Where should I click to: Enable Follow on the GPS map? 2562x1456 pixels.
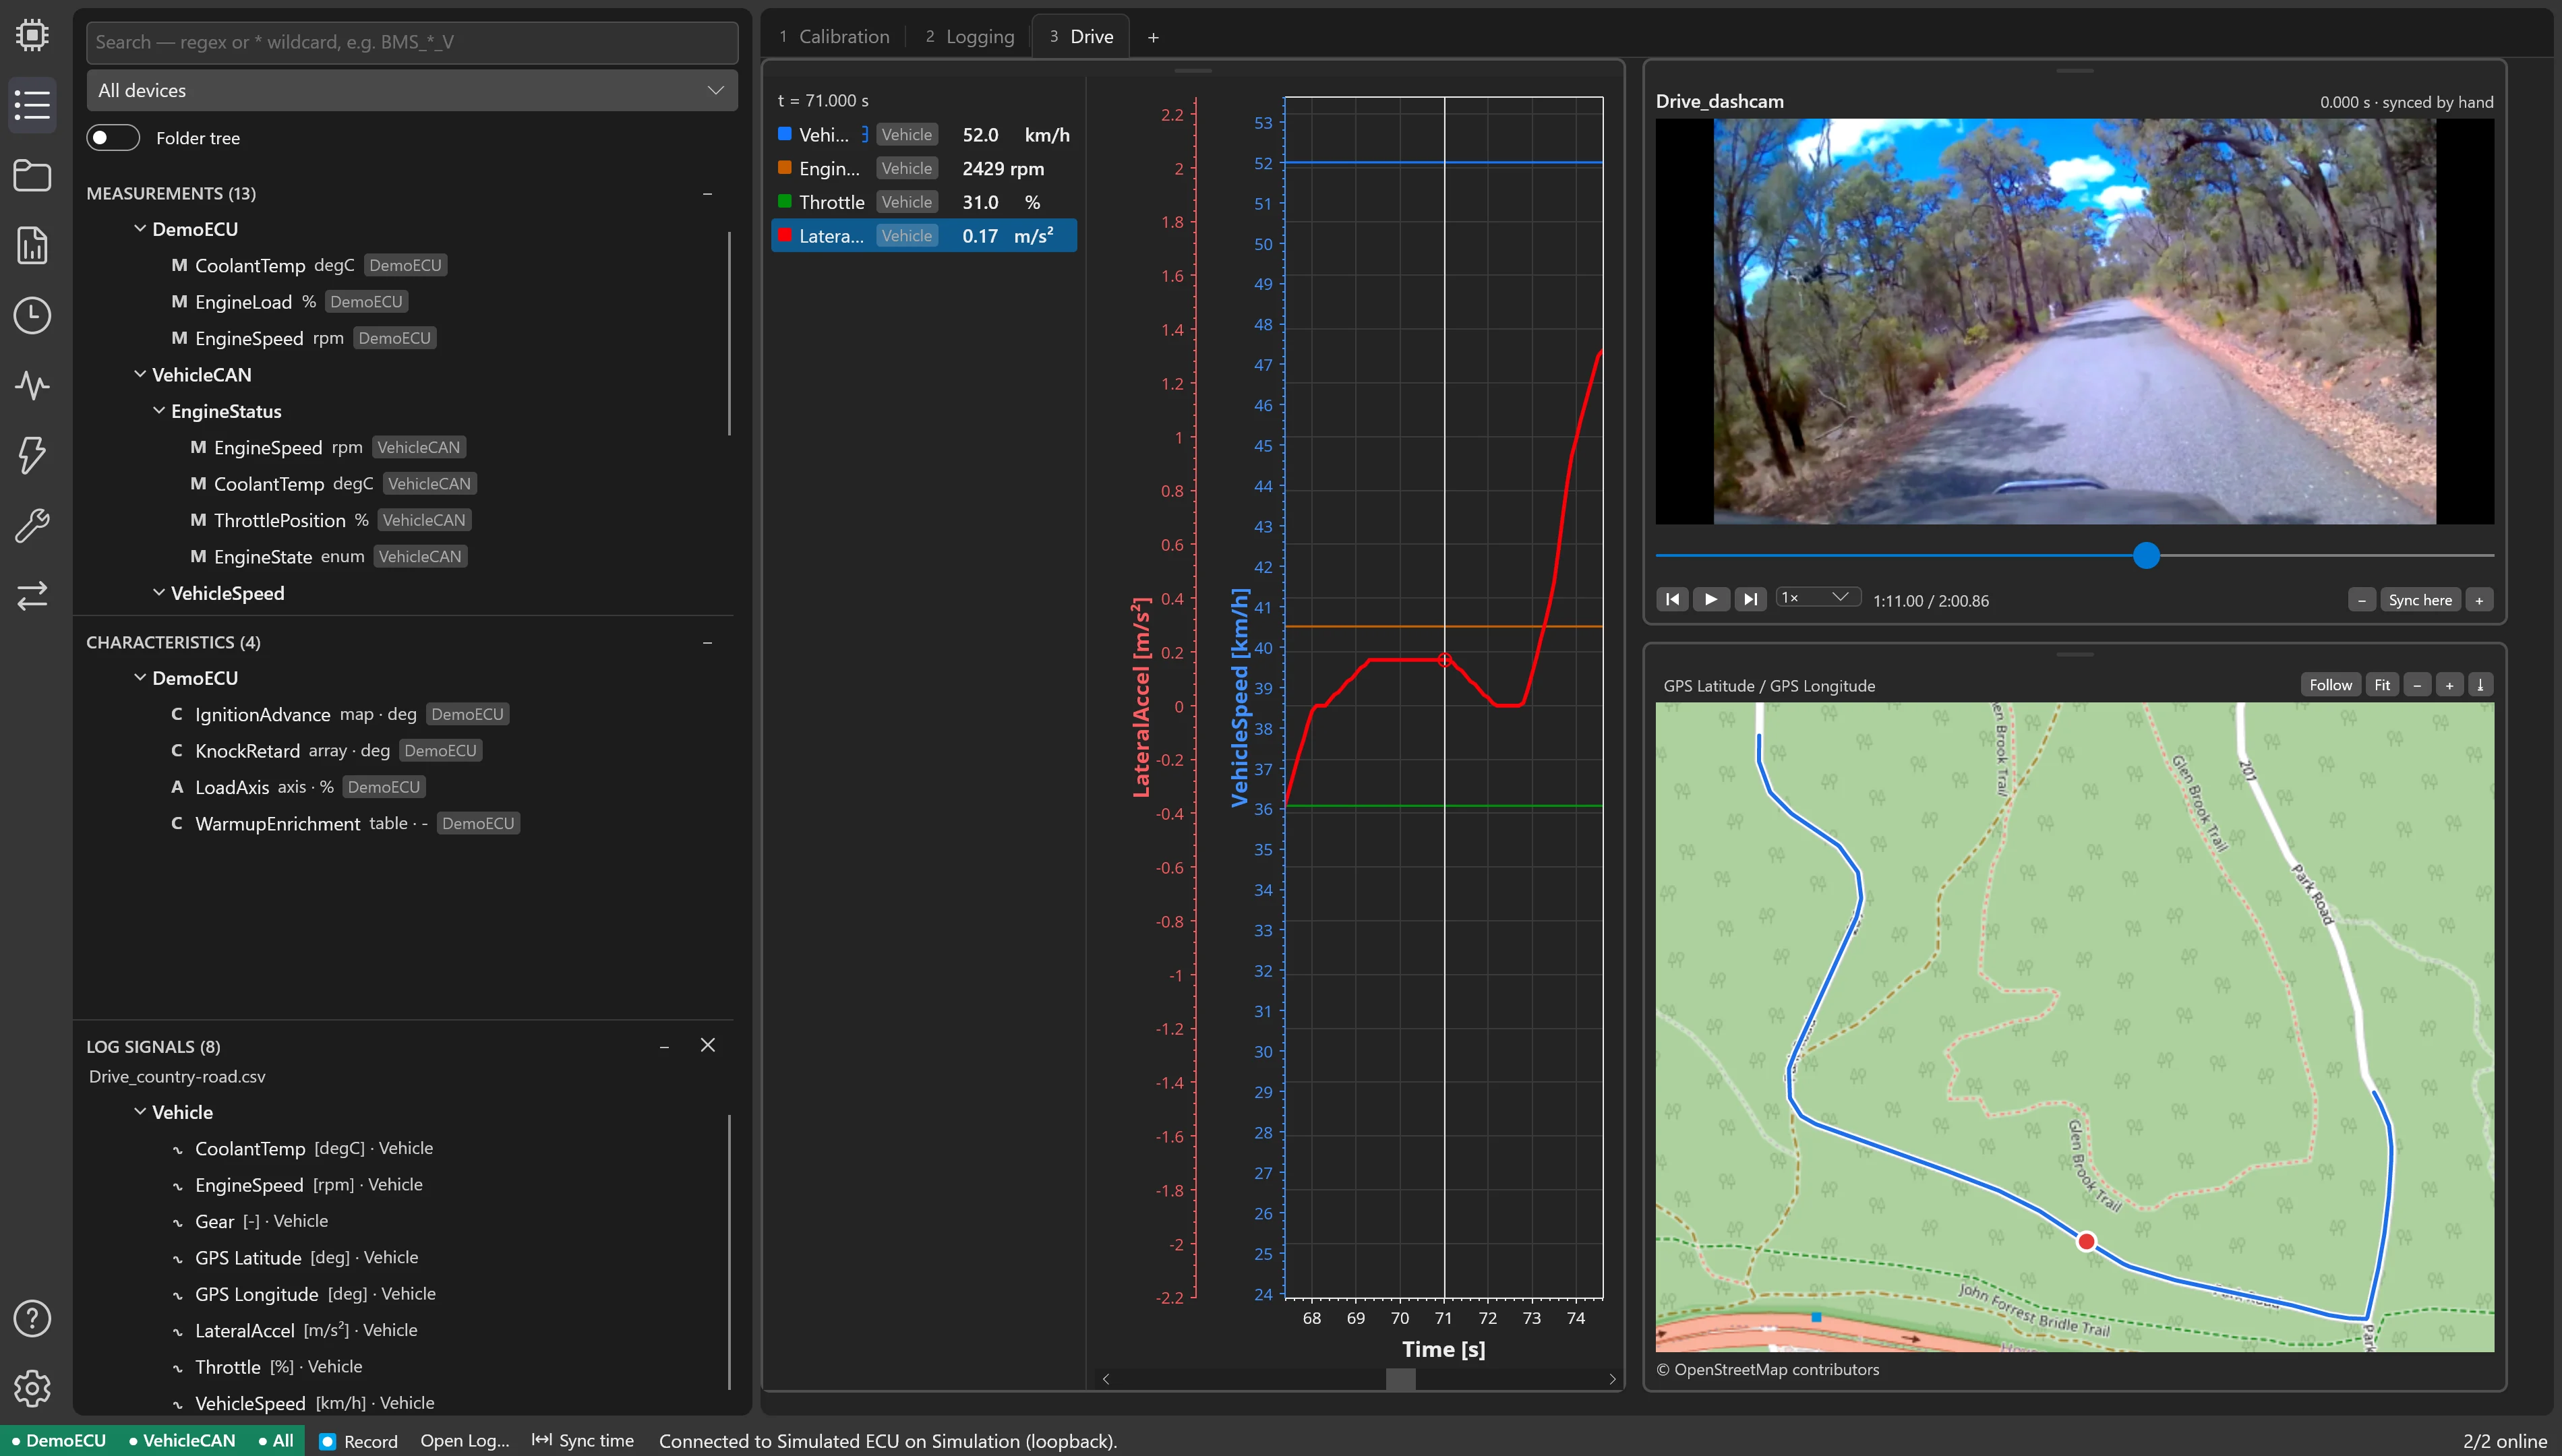click(2330, 685)
